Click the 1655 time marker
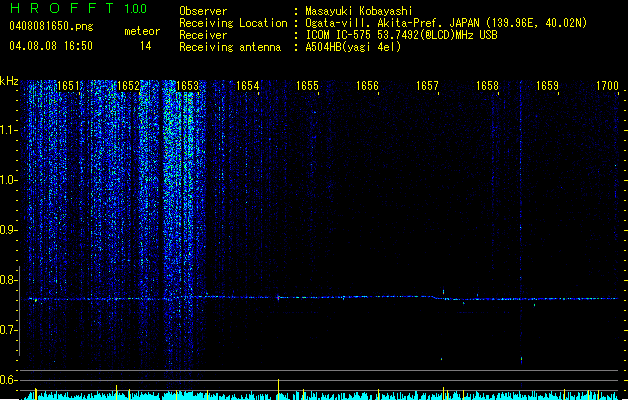The width and height of the screenshot is (629, 400). 307,86
